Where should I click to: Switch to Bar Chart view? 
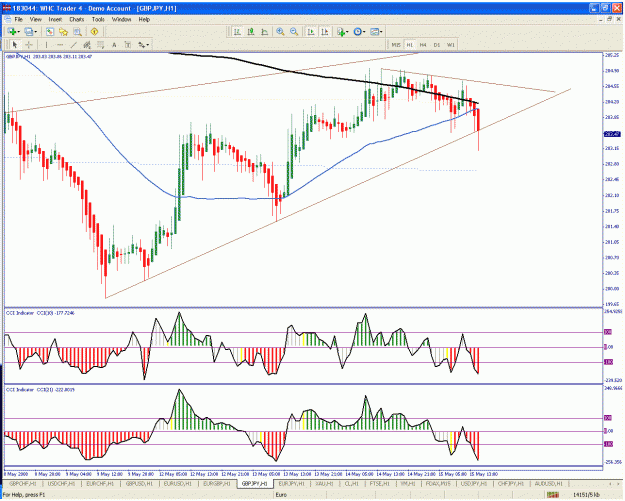237,31
